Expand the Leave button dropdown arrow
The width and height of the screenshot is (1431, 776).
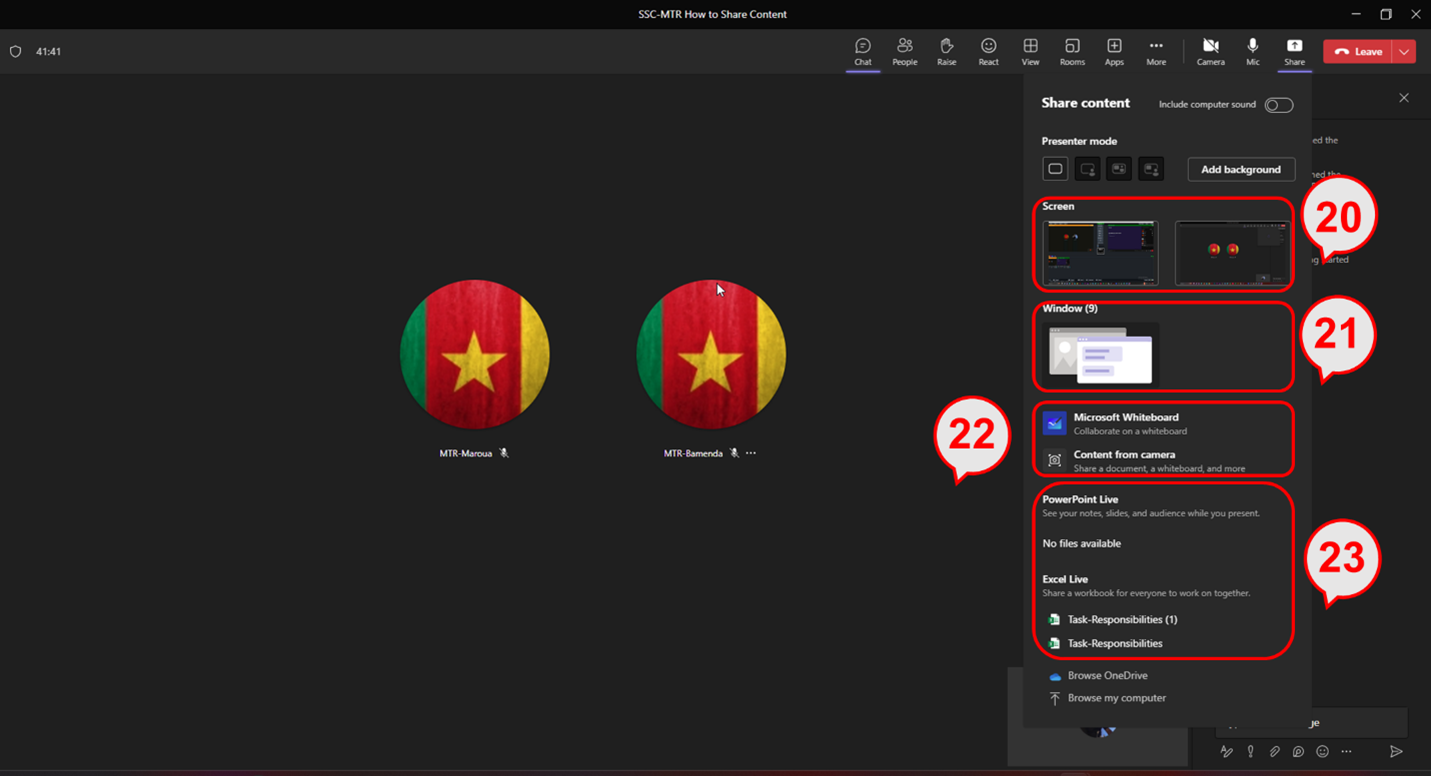[x=1404, y=52]
